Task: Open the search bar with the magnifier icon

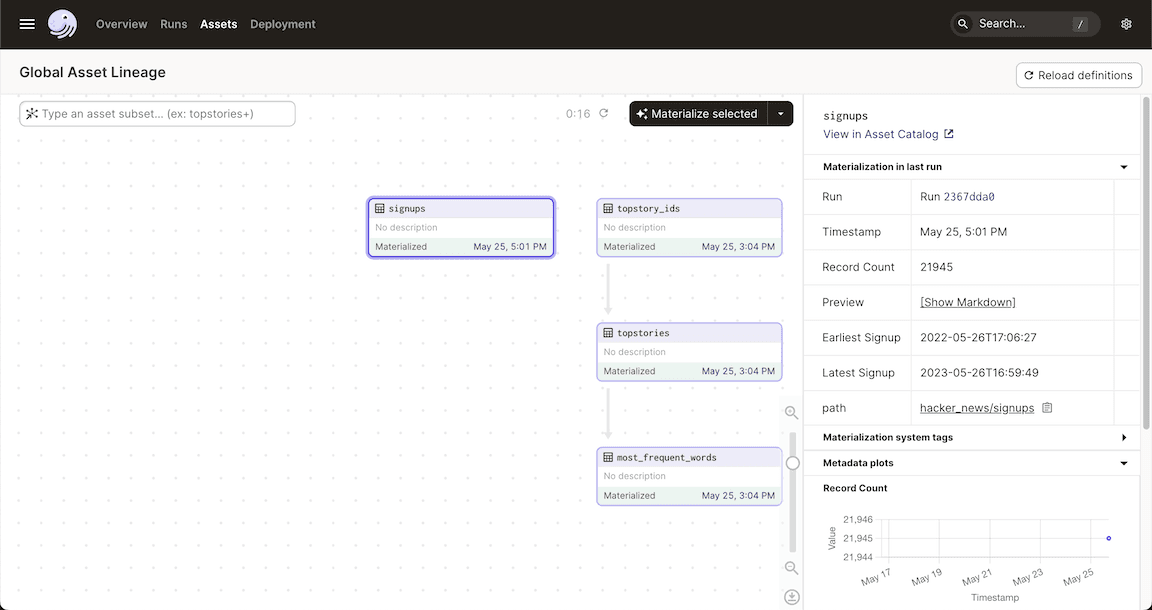Action: (961, 23)
